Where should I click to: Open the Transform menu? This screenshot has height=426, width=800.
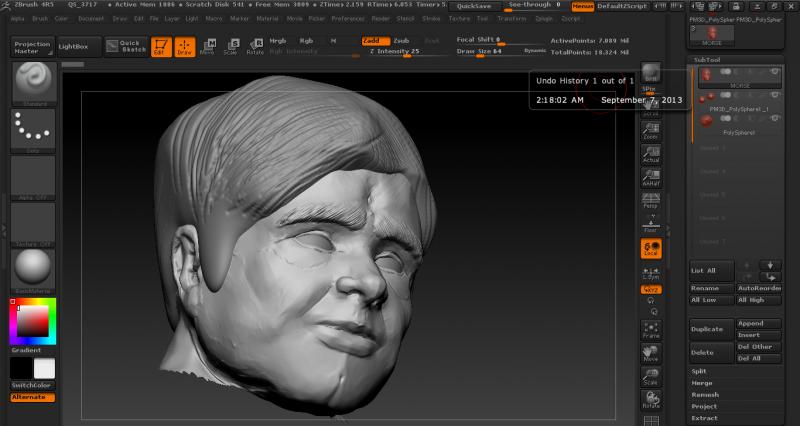511,18
